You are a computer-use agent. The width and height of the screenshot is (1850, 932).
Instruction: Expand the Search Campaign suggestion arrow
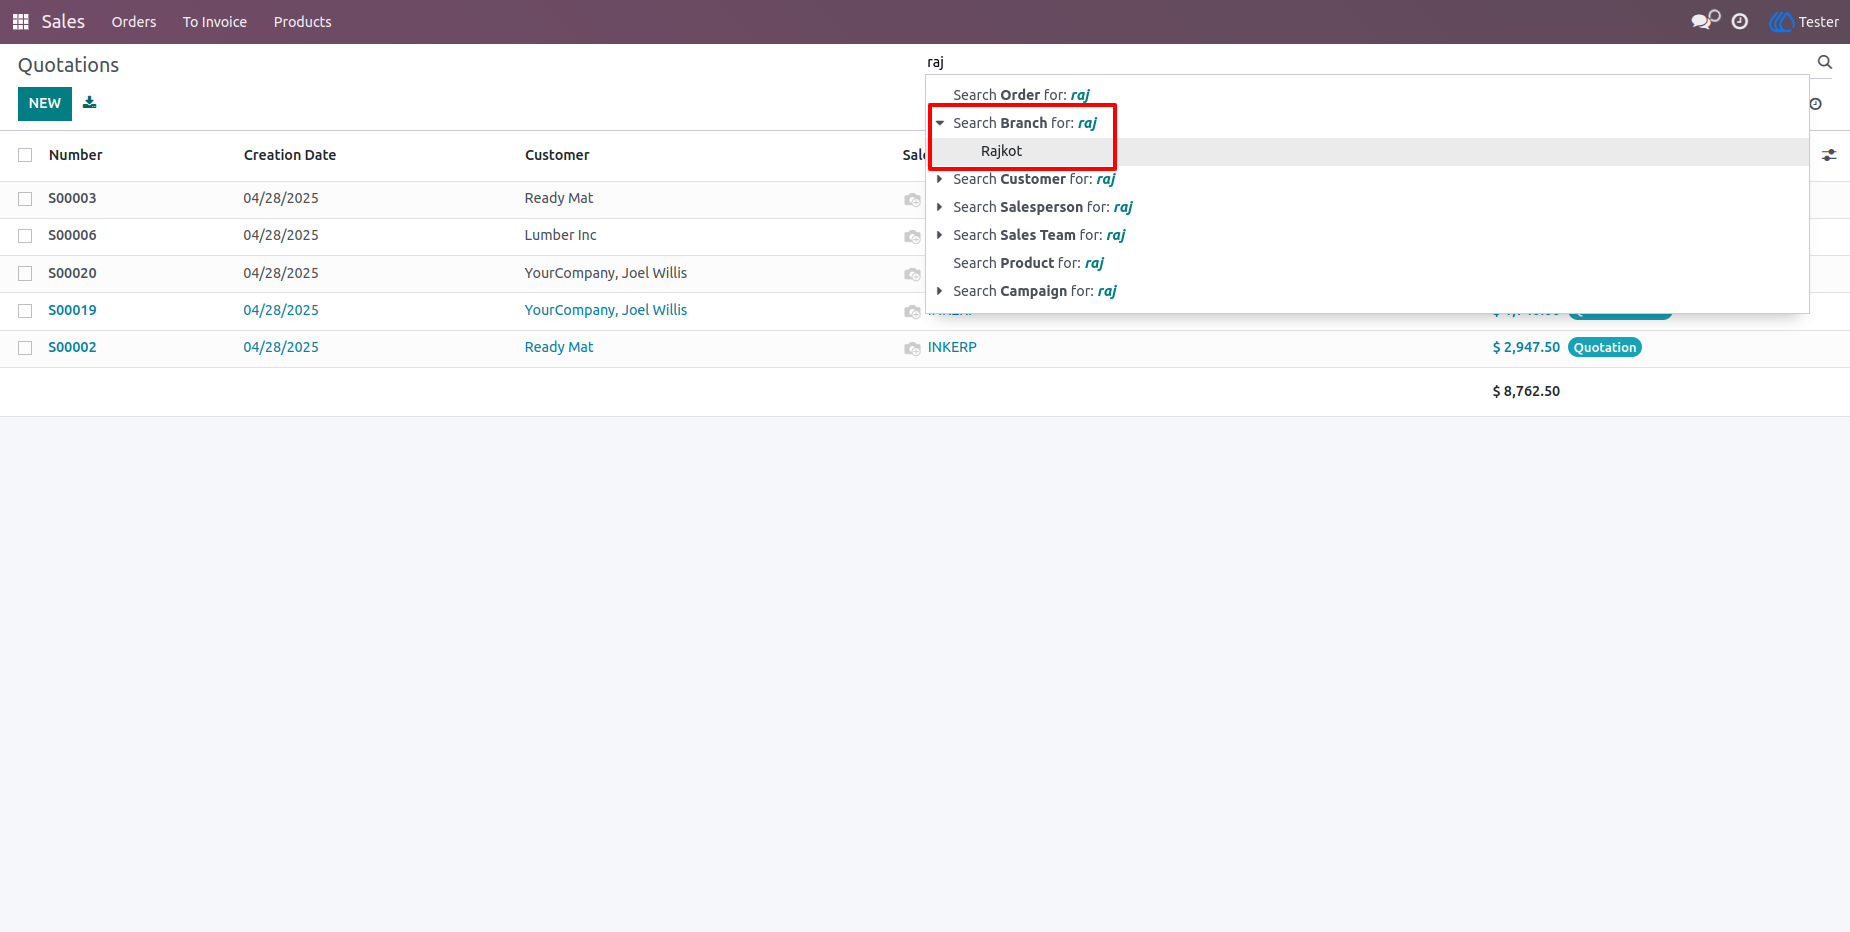click(940, 291)
